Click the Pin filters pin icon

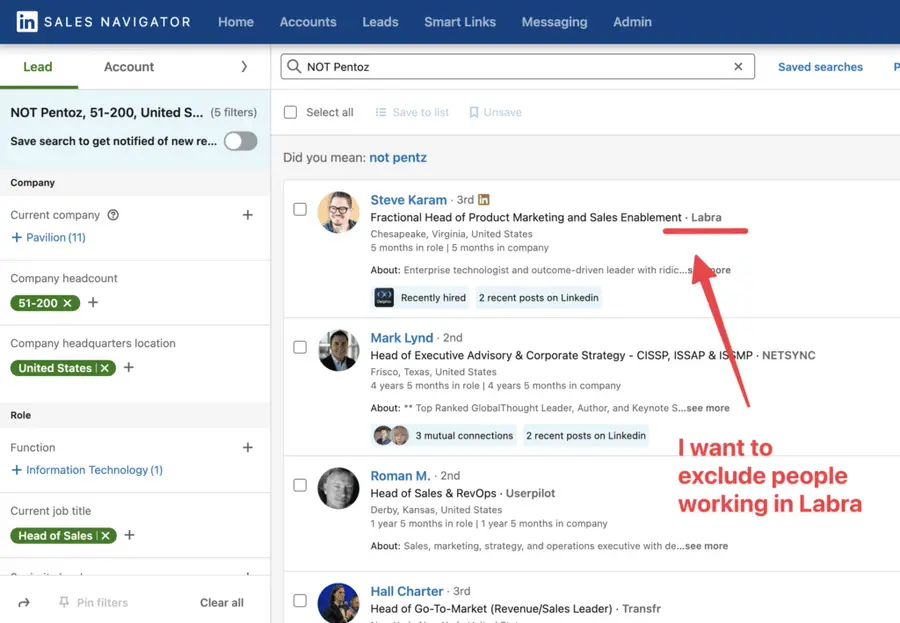pyautogui.click(x=63, y=602)
